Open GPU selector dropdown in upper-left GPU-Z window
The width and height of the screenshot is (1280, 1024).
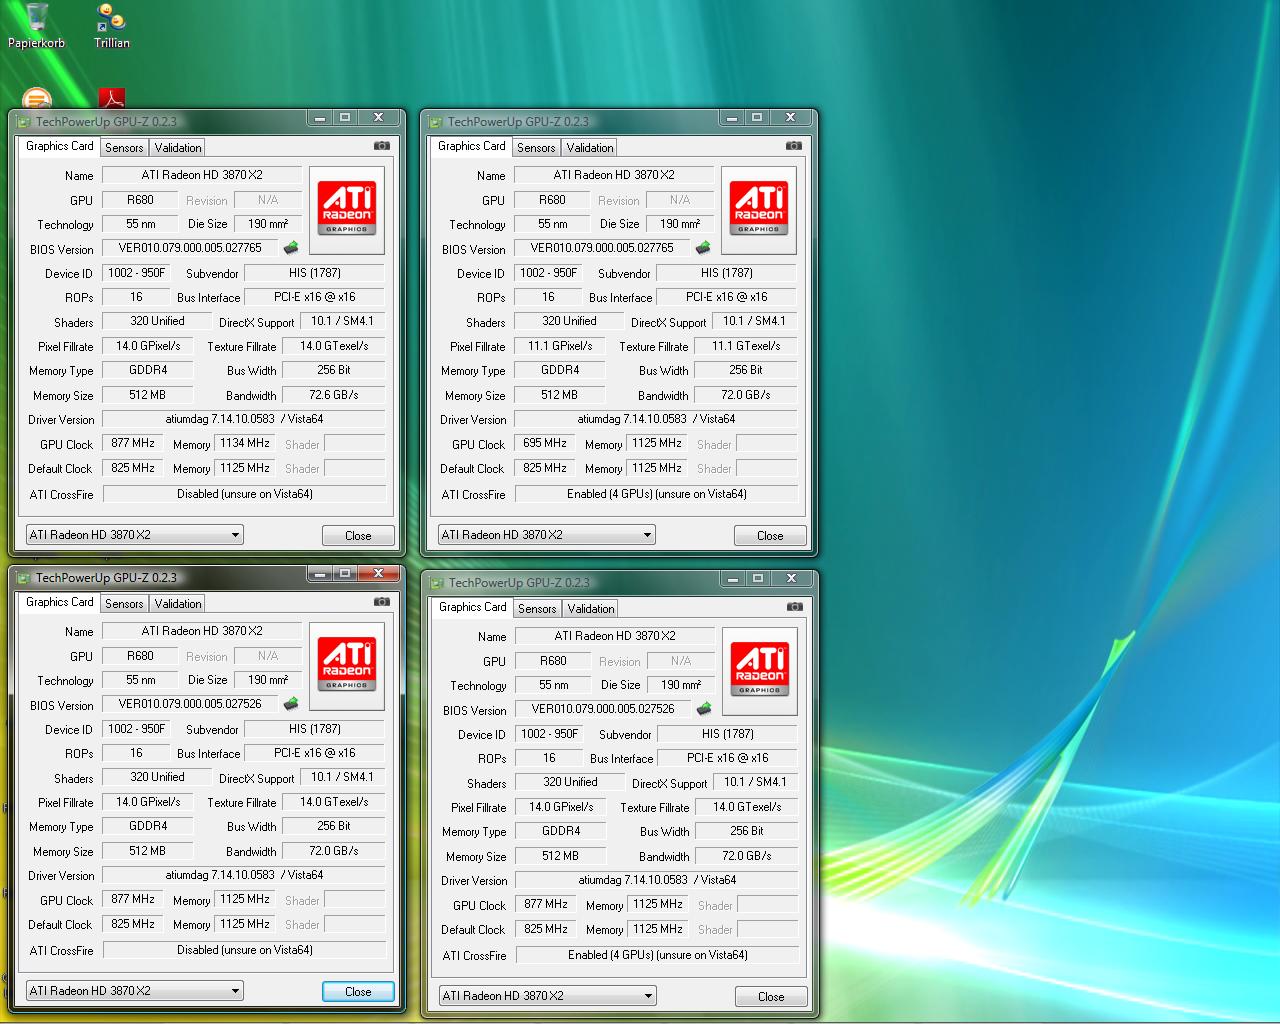(134, 535)
